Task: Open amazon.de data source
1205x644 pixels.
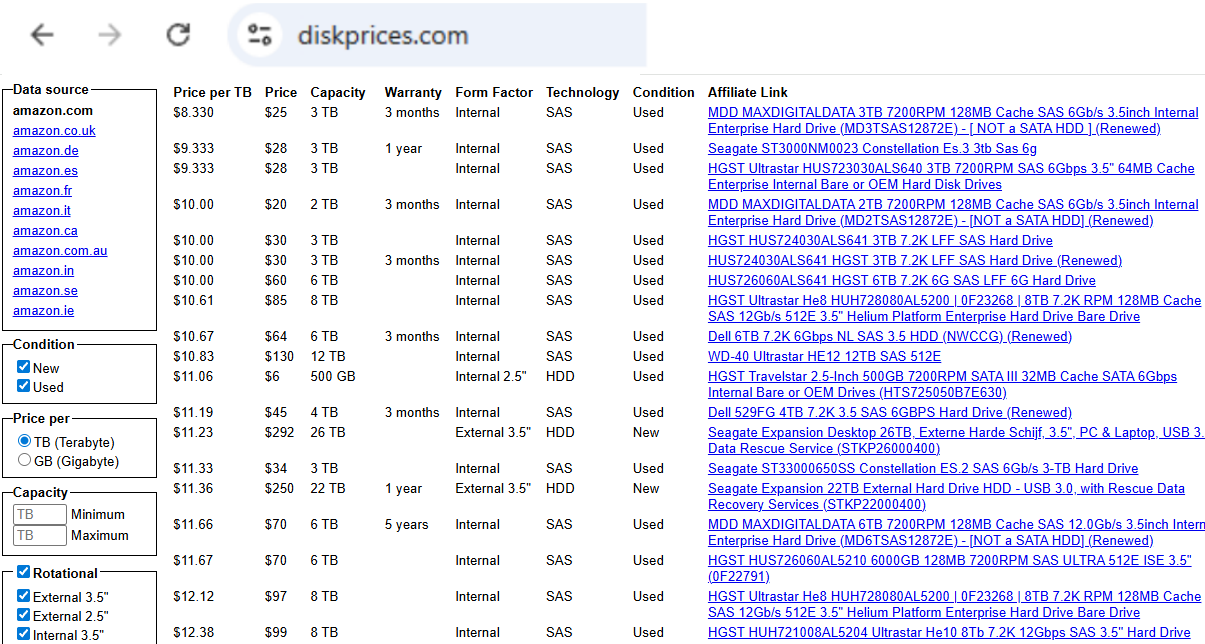Action: [45, 150]
